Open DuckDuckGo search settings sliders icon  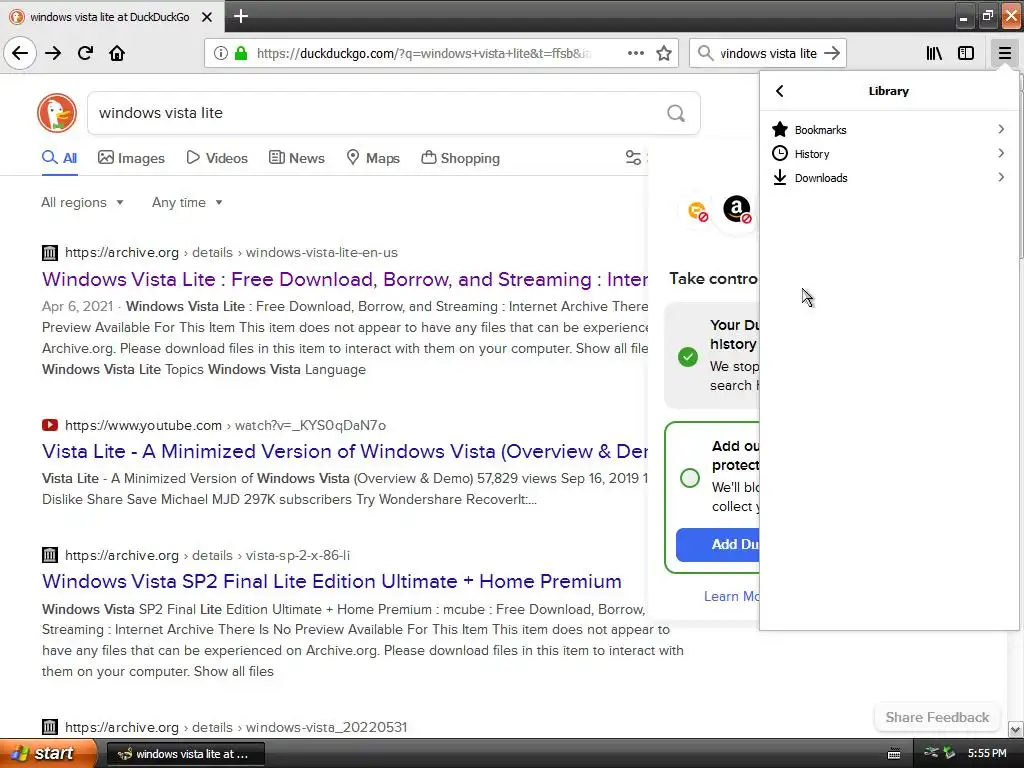633,157
